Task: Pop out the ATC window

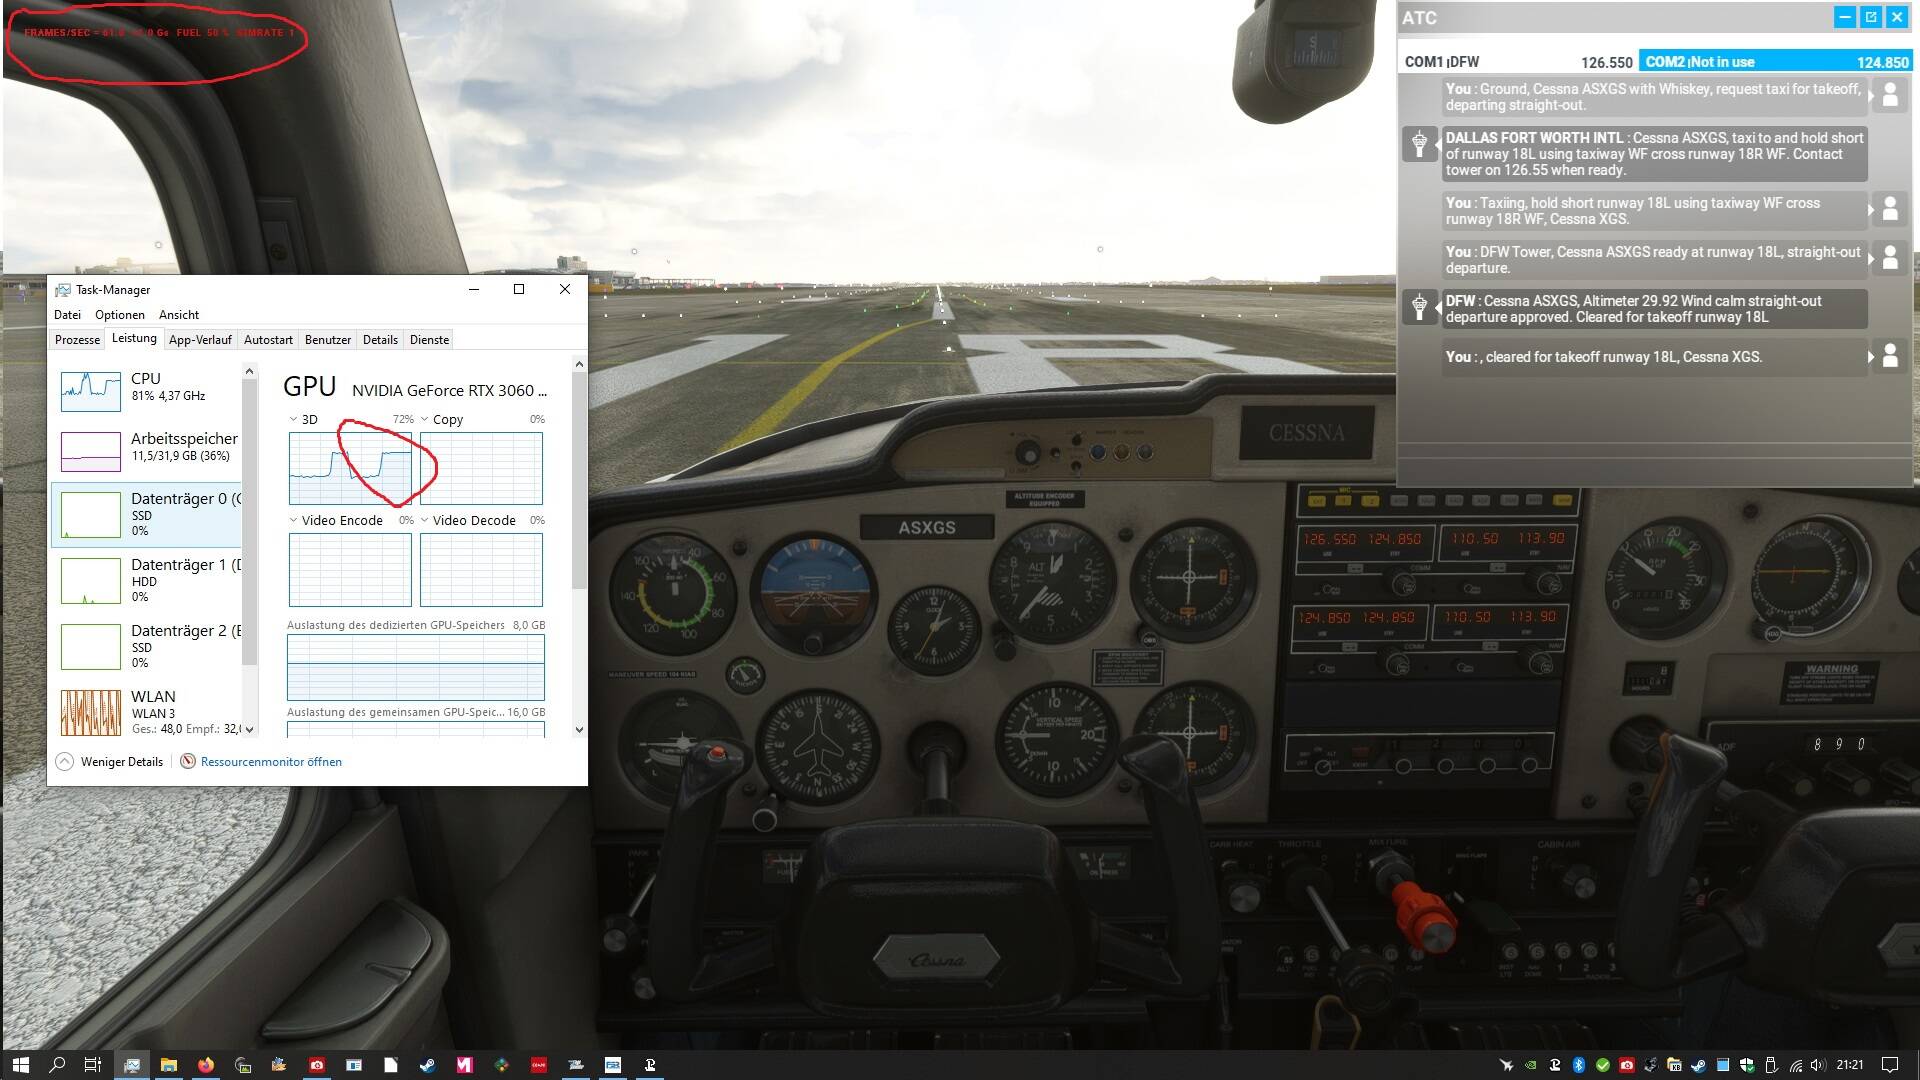Action: (1871, 17)
